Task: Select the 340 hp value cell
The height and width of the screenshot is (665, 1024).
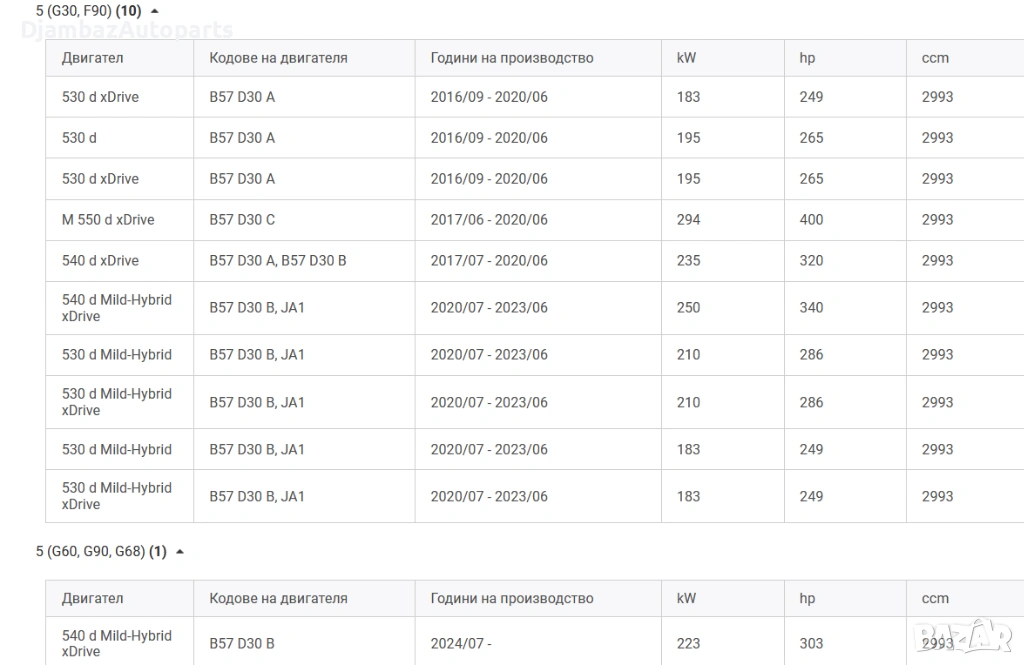Action: point(811,308)
